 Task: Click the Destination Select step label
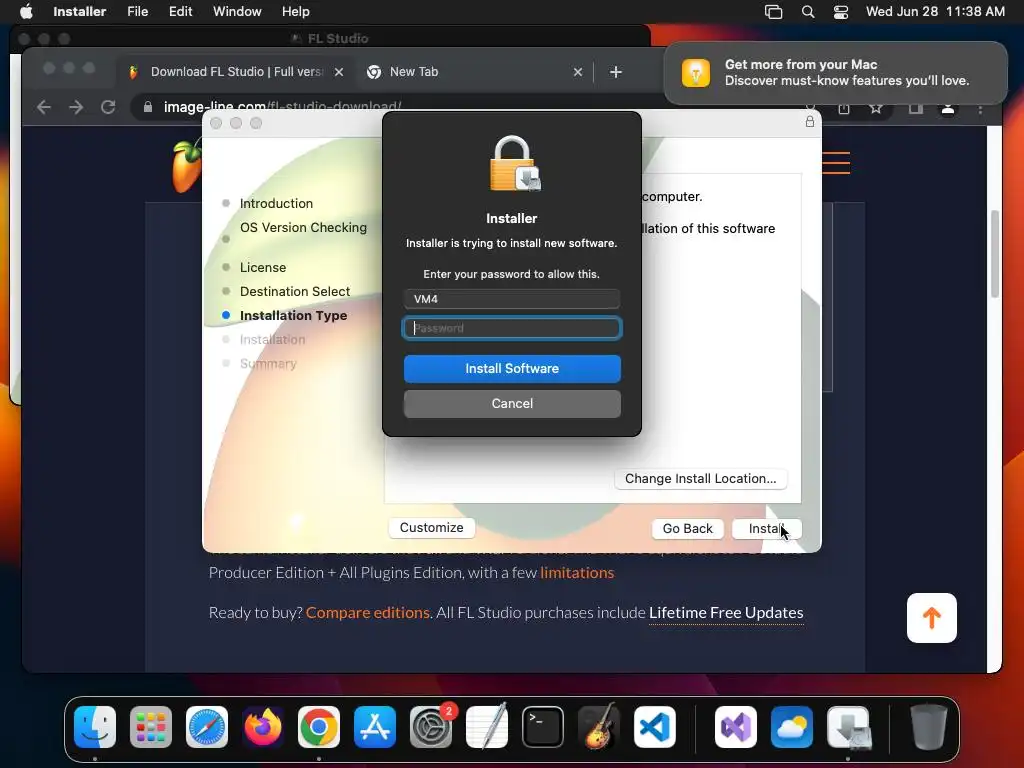pos(295,291)
